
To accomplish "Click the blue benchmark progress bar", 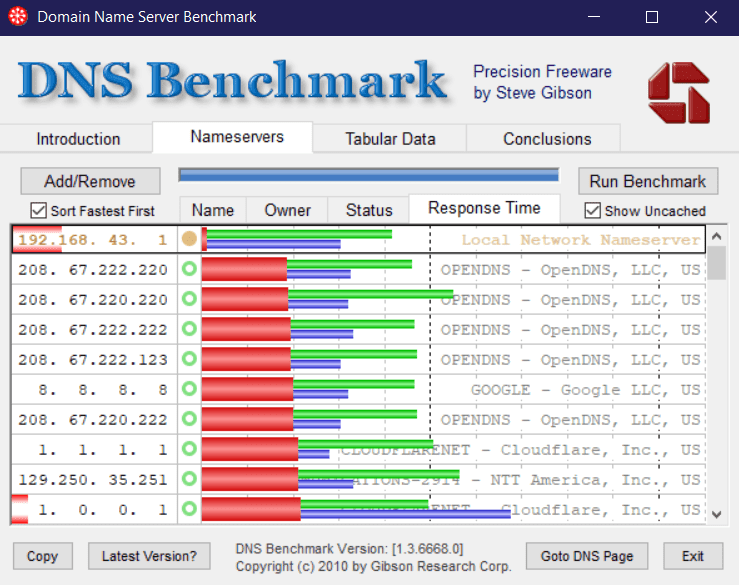I will coord(368,176).
